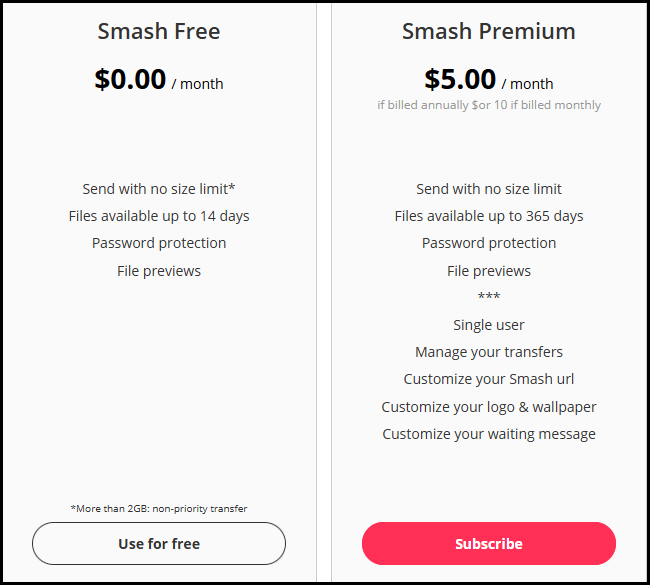The image size is (650, 585).
Task: Click the $0.00 per month price
Action: (159, 80)
